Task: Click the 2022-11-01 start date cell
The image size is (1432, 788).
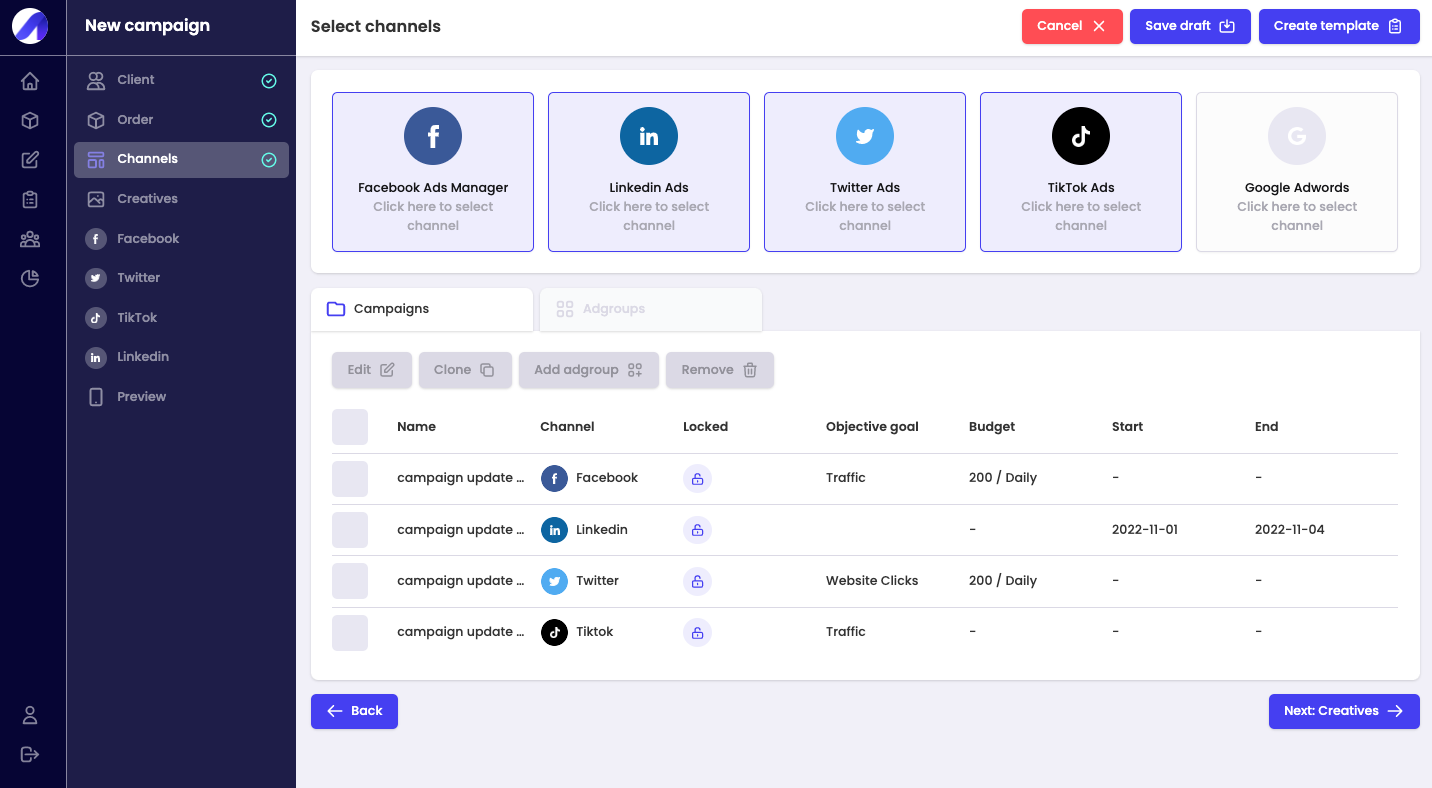Action: [1145, 530]
